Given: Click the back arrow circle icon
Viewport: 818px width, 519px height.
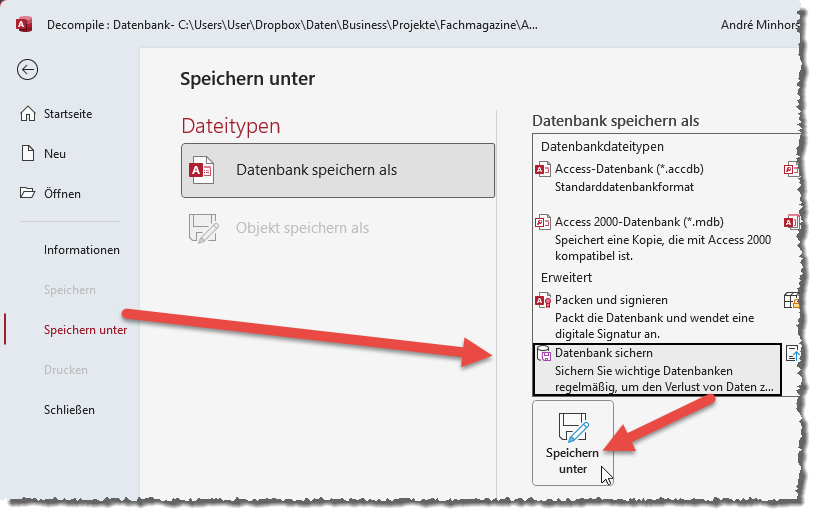Looking at the screenshot, I should (27, 69).
